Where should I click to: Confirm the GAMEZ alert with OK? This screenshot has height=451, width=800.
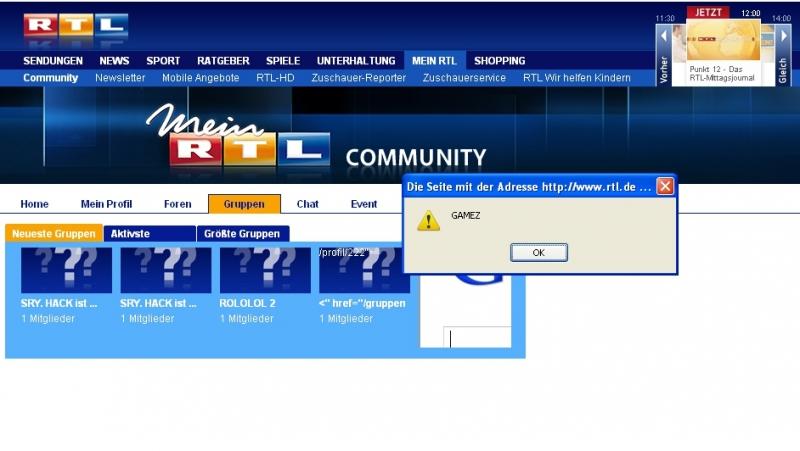539,253
